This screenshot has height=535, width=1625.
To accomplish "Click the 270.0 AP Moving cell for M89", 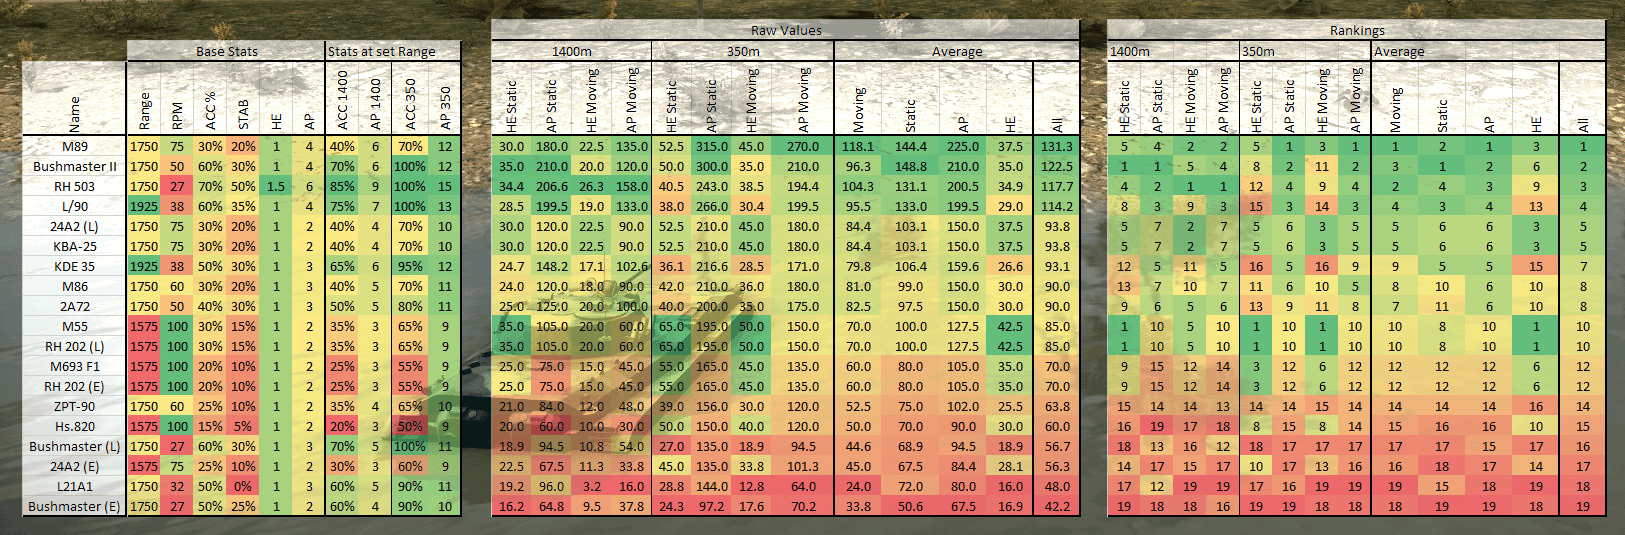I will pos(803,146).
